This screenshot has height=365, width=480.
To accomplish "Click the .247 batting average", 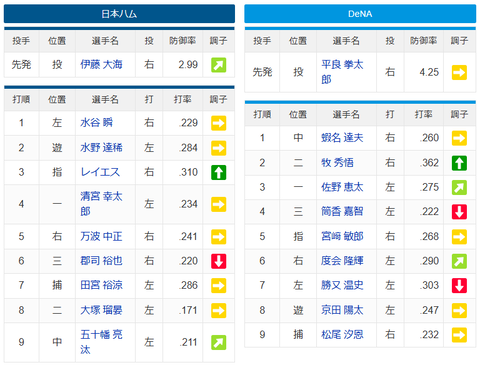I will (430, 310).
